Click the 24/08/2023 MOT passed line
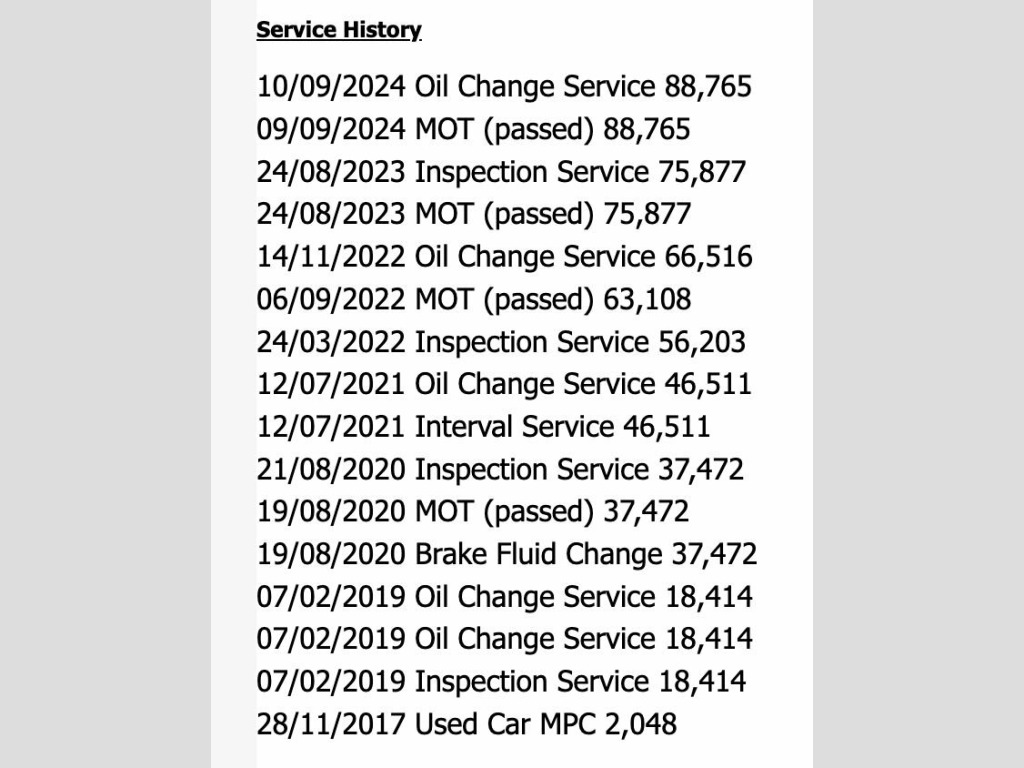 [x=473, y=214]
